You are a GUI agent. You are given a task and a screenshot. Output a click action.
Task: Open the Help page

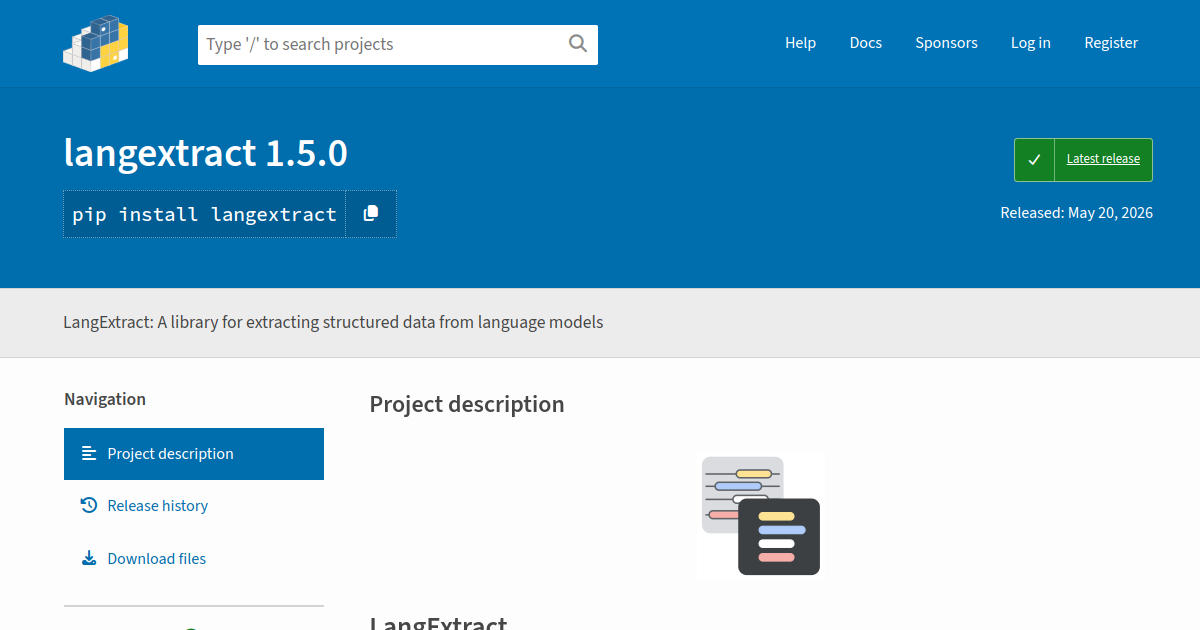[x=800, y=43]
